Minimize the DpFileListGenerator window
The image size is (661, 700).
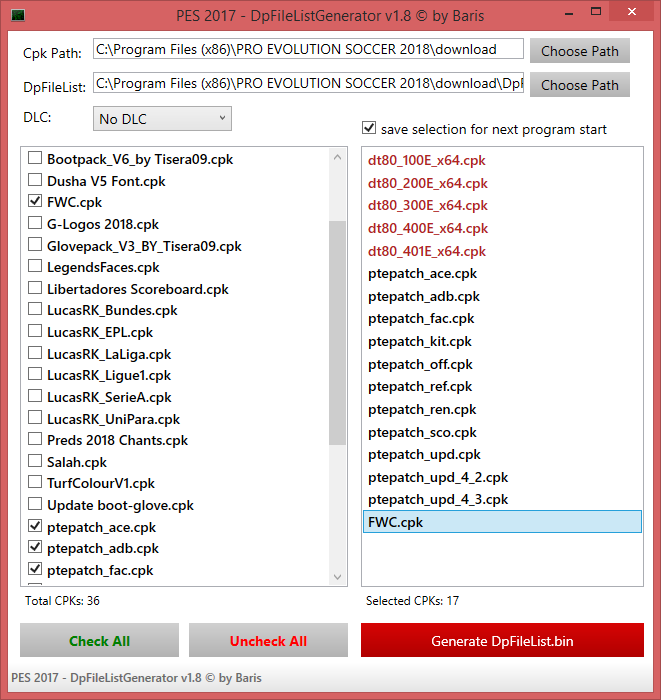tap(569, 13)
